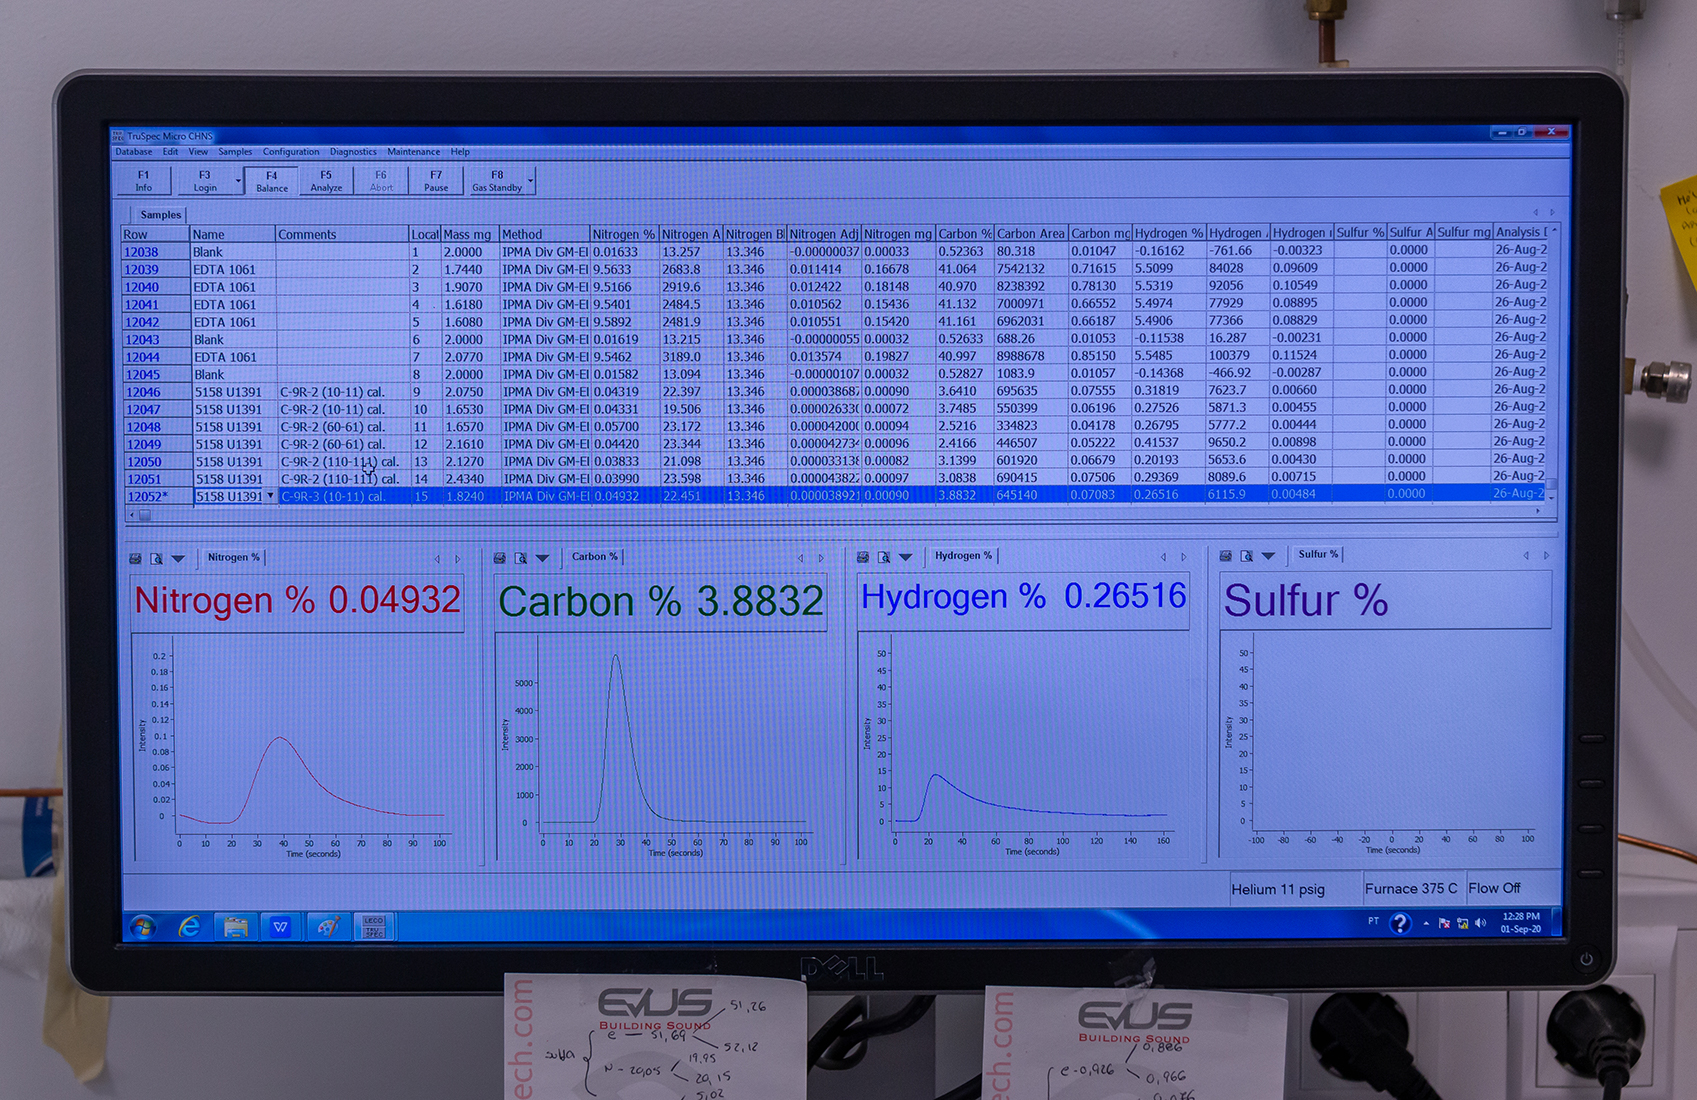Click the print icon in Hydrogen panel

(x=862, y=557)
